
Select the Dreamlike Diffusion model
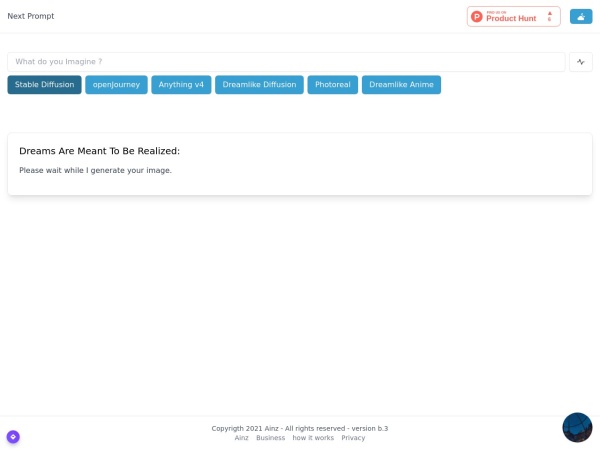point(259,85)
